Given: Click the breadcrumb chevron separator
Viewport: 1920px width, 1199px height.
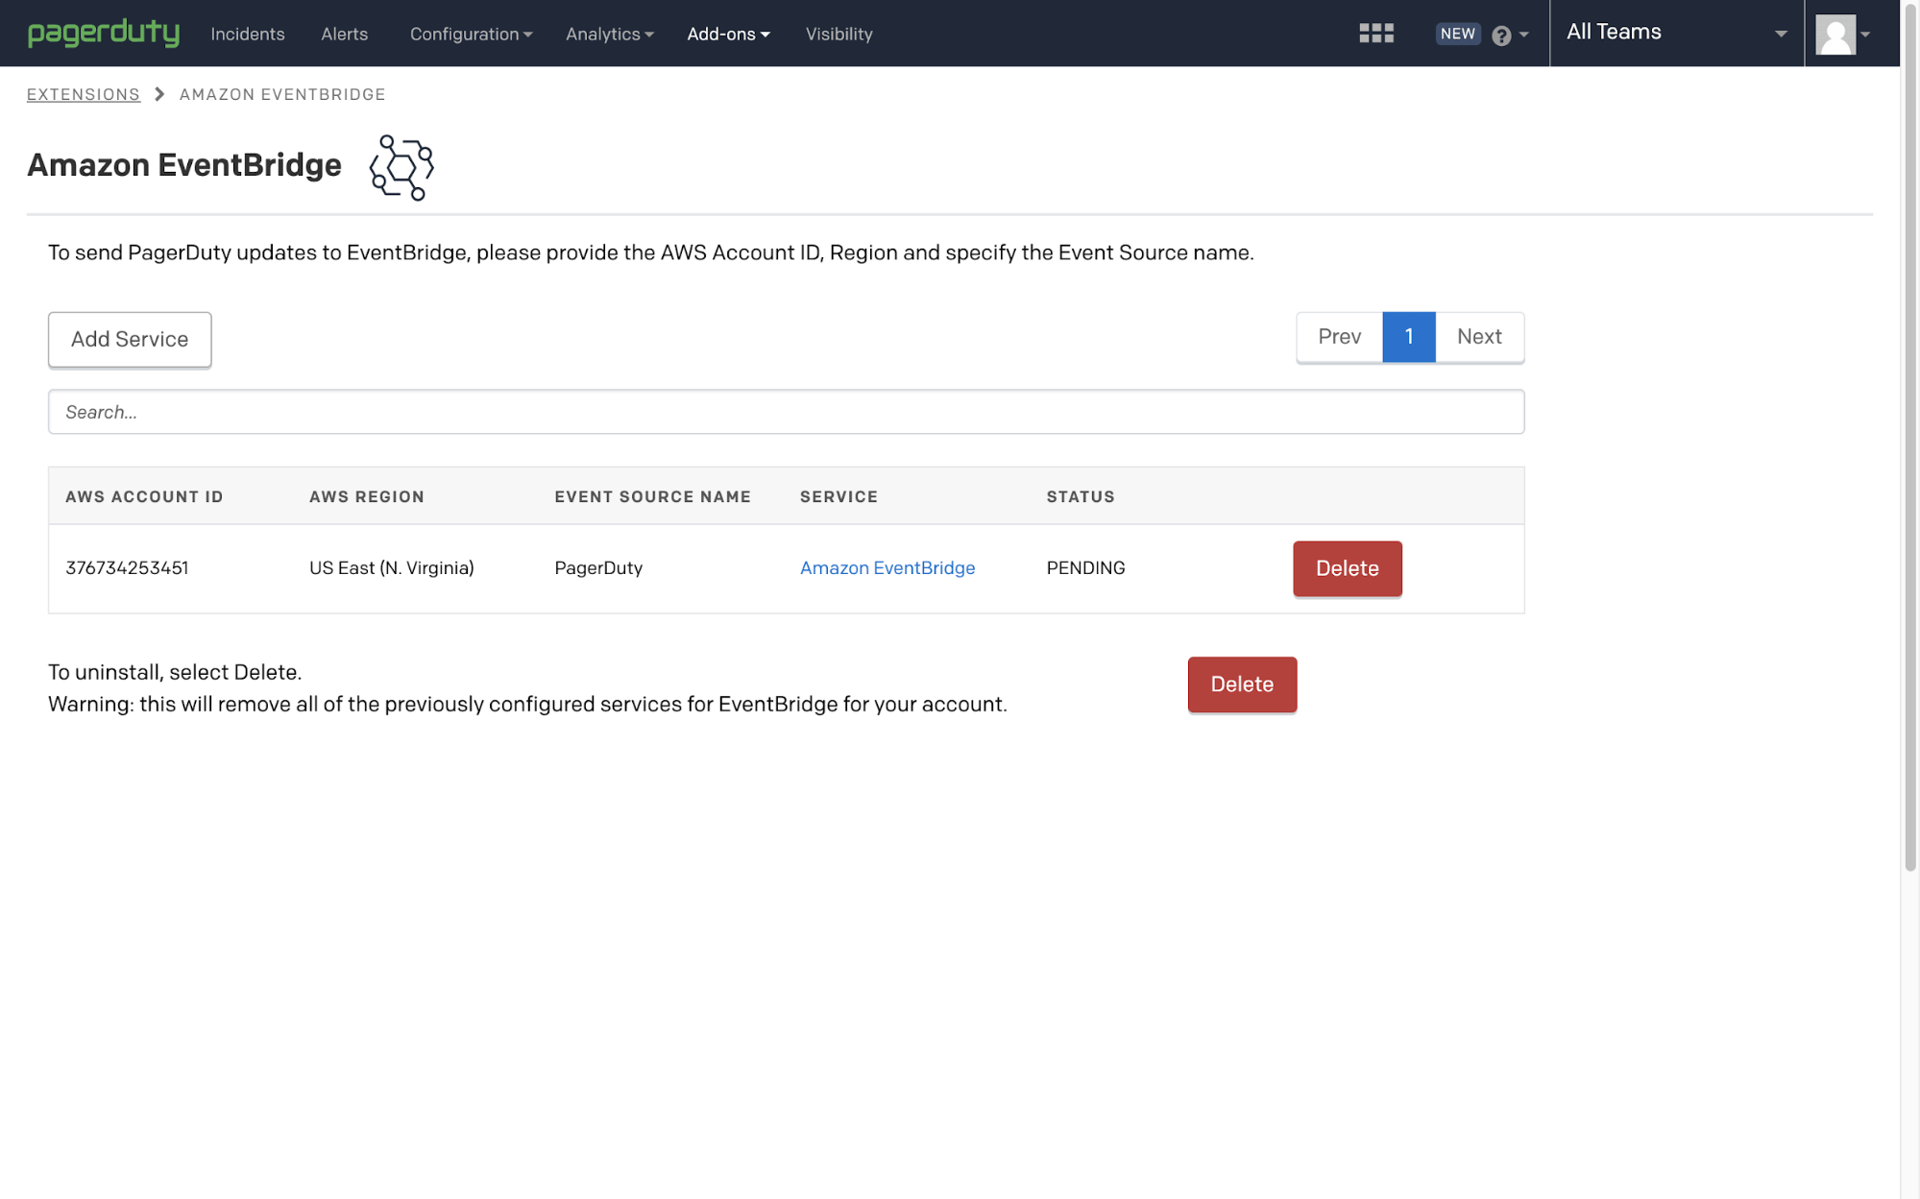Looking at the screenshot, I should pyautogui.click(x=160, y=94).
